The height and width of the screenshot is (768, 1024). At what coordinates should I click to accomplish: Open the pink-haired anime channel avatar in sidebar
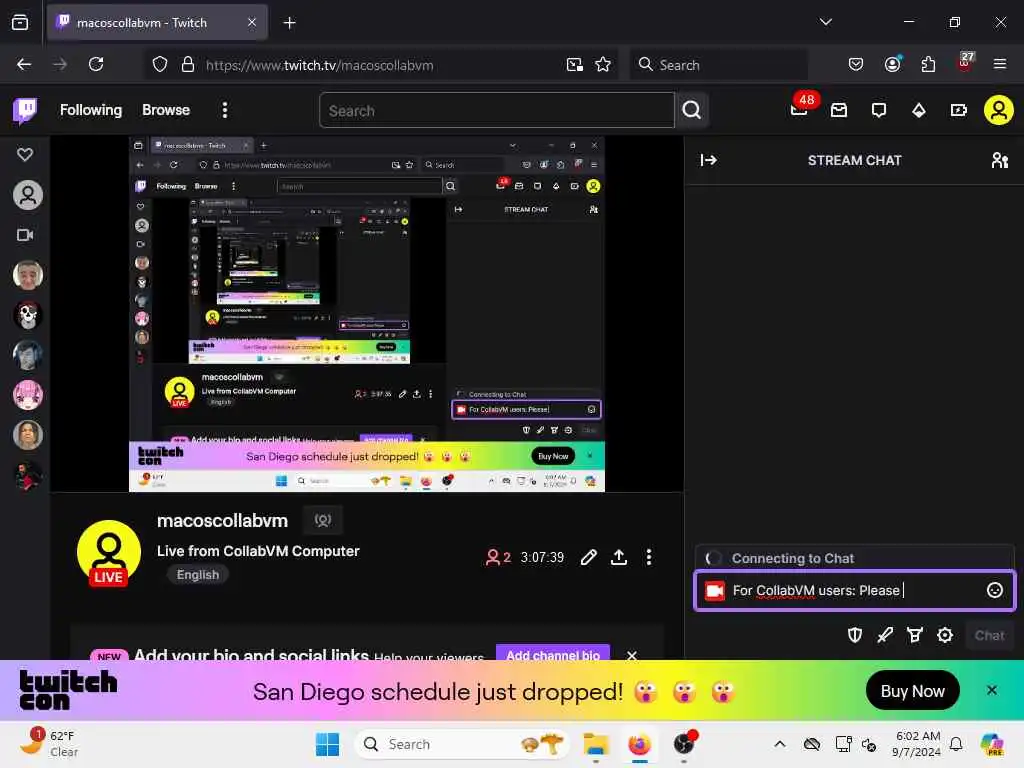click(x=27, y=395)
